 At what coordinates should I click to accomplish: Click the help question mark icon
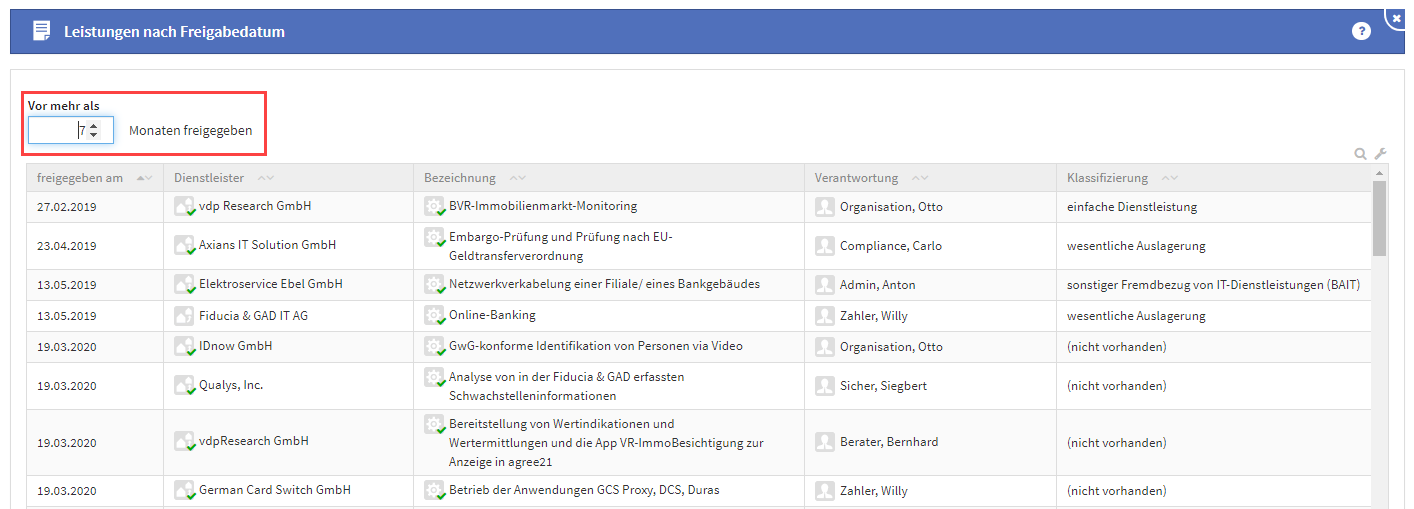(1361, 31)
